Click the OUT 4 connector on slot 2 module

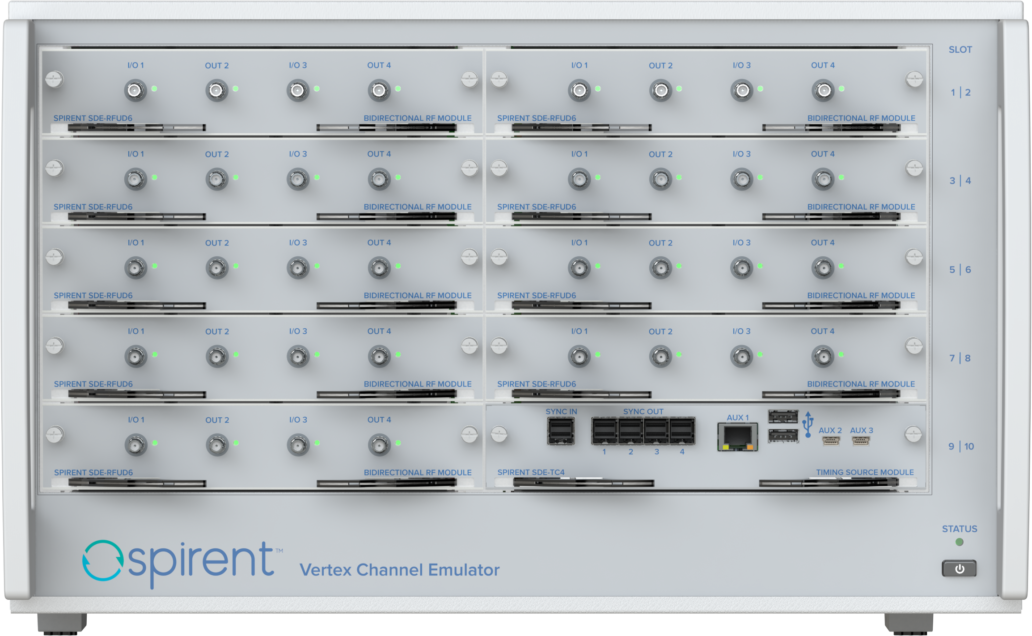pyautogui.click(x=823, y=90)
